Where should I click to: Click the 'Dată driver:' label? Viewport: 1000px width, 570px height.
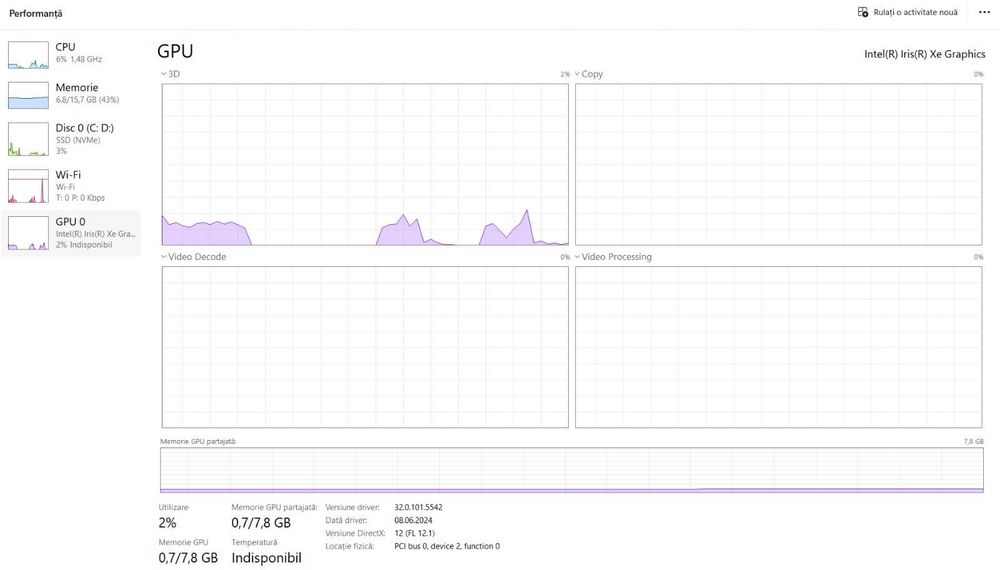point(346,520)
